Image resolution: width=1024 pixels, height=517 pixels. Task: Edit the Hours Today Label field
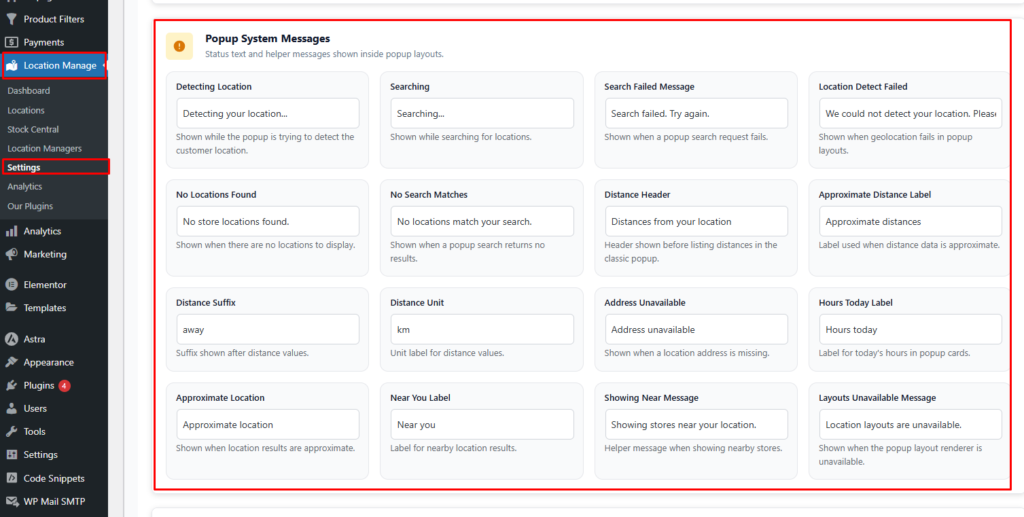coord(909,329)
